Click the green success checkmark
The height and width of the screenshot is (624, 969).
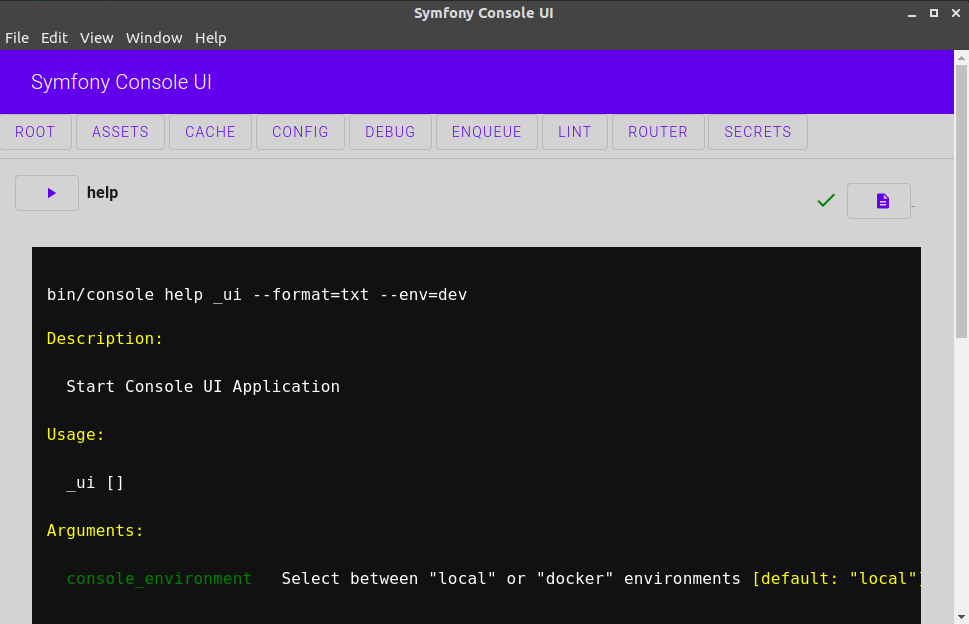tap(826, 200)
